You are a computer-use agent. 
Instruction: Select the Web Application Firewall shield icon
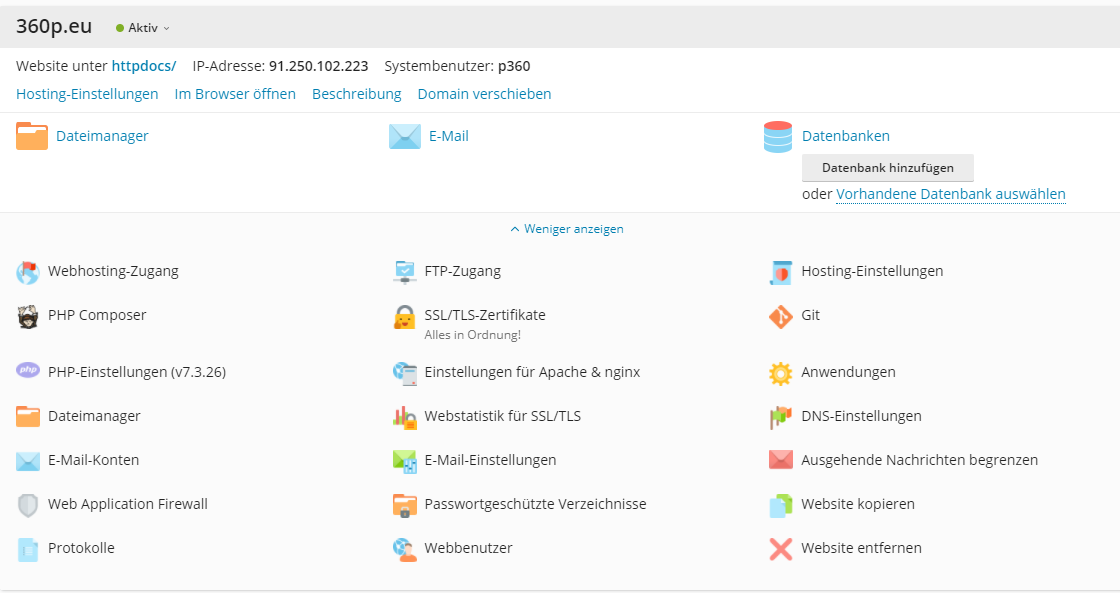point(28,505)
